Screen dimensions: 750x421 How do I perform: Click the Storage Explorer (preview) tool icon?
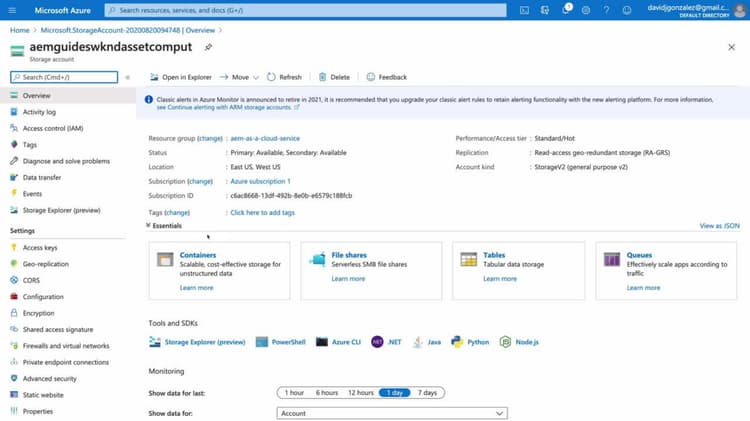pyautogui.click(x=154, y=342)
